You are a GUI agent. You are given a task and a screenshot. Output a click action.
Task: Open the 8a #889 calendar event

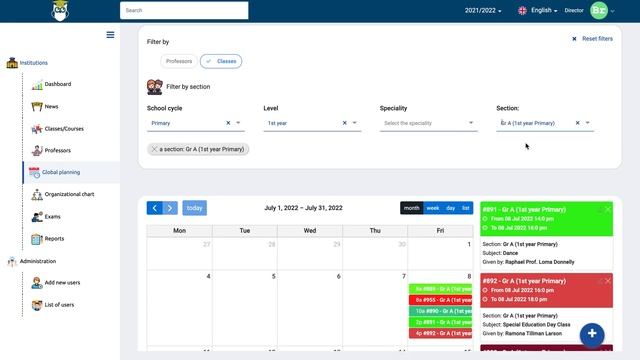(440, 289)
